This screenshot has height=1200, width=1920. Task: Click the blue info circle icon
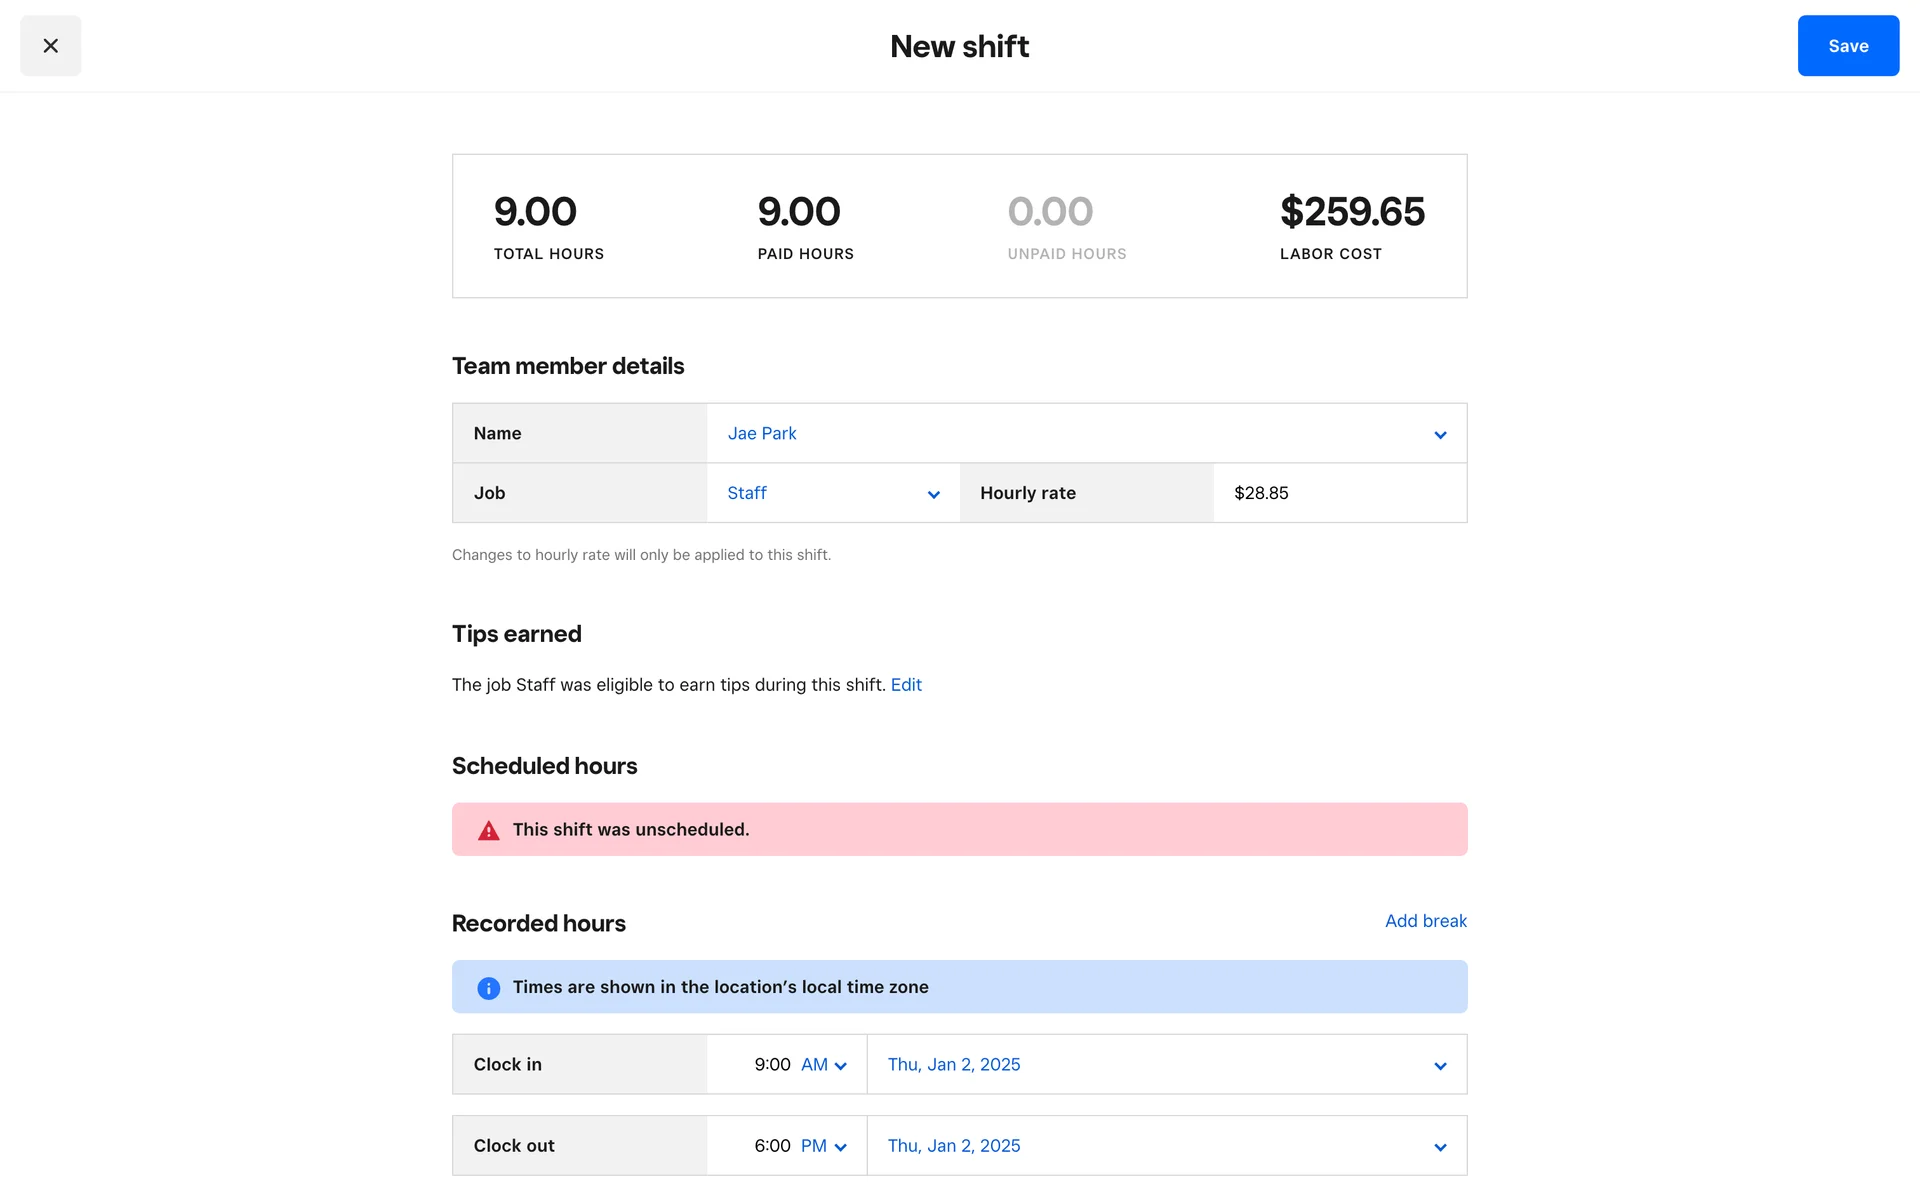pos(488,988)
